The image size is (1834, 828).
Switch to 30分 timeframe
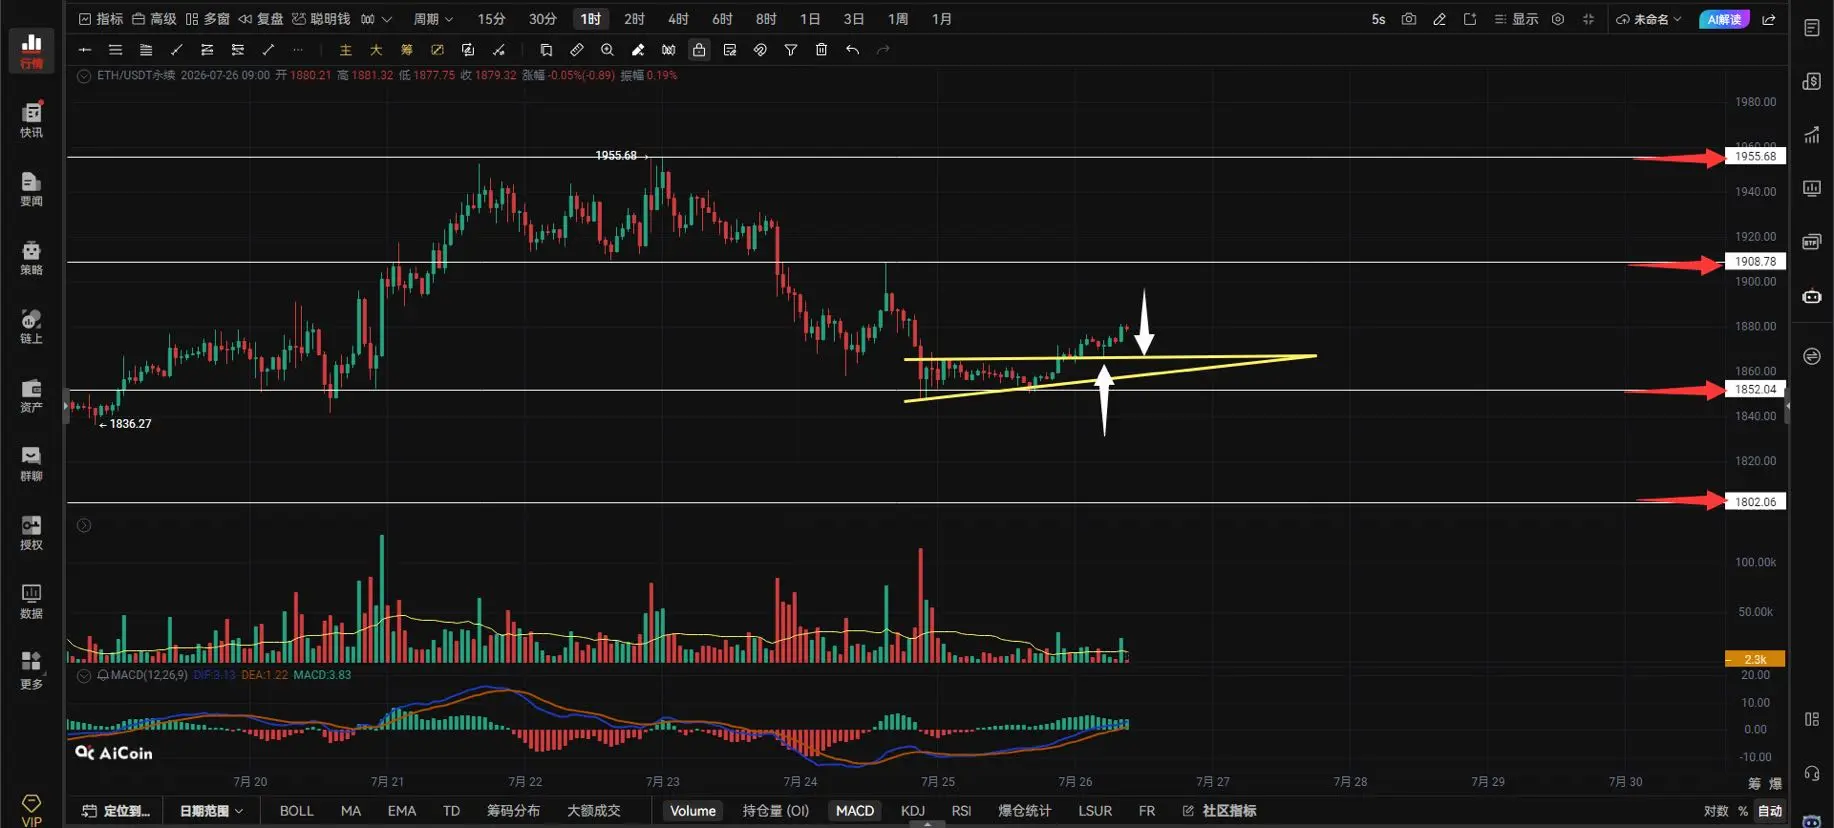543,19
